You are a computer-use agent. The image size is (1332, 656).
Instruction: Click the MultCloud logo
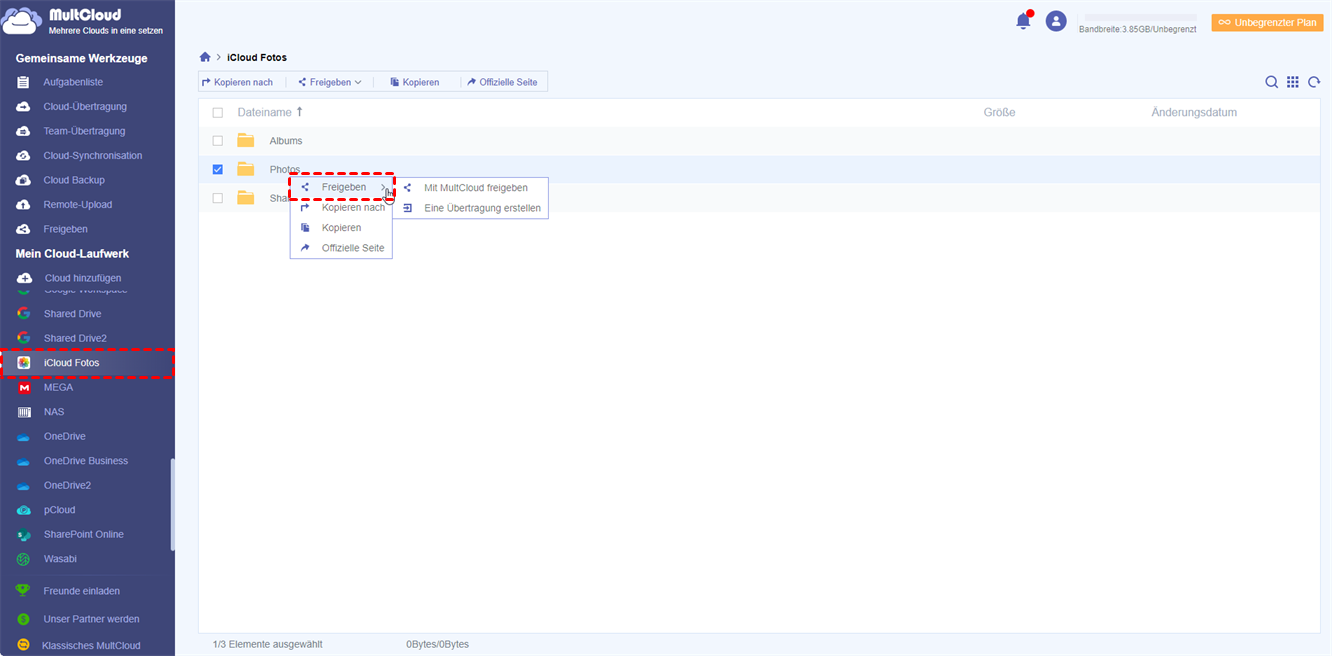click(84, 21)
